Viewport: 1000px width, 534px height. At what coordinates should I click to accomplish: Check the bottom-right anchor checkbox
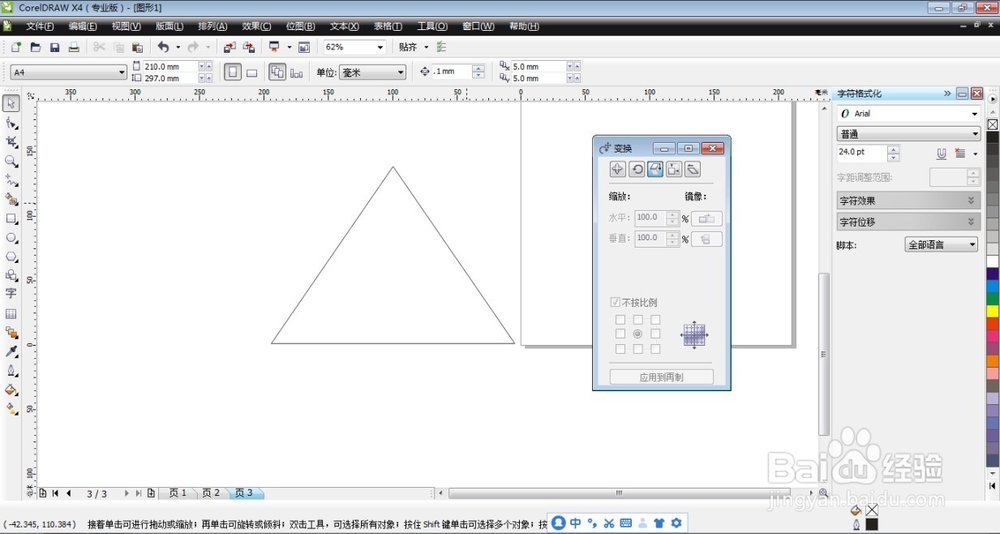(x=656, y=349)
